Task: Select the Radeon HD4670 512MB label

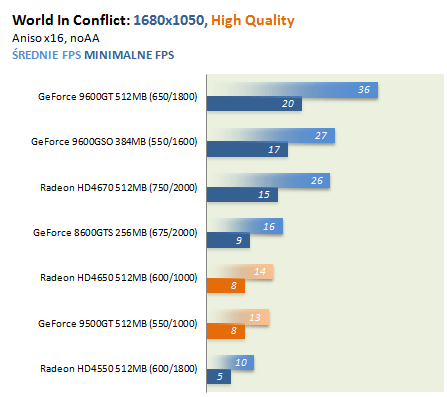Action: click(119, 188)
